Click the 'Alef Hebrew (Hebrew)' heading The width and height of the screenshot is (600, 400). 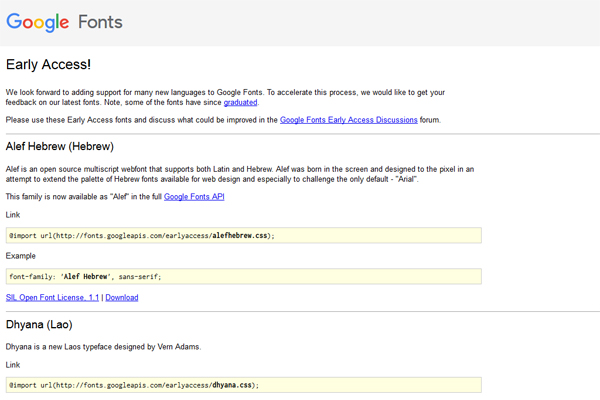pos(60,147)
